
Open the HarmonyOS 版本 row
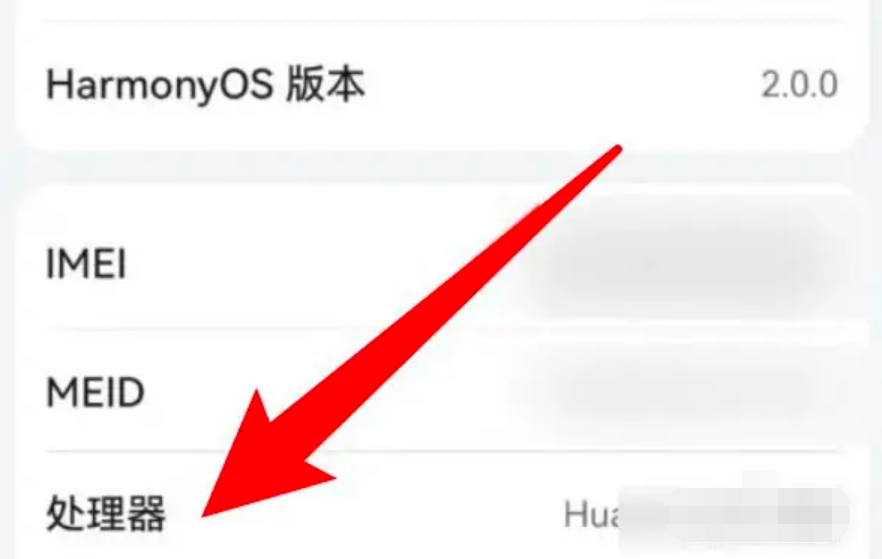tap(441, 85)
